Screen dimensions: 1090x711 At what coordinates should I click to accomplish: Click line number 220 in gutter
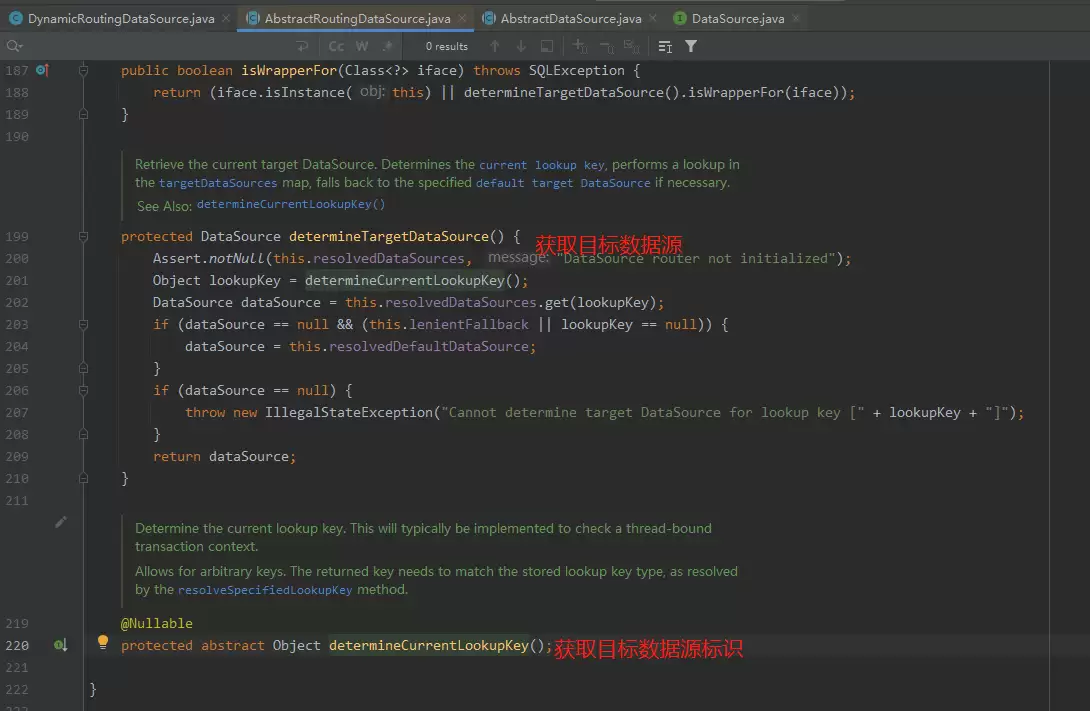tap(17, 646)
